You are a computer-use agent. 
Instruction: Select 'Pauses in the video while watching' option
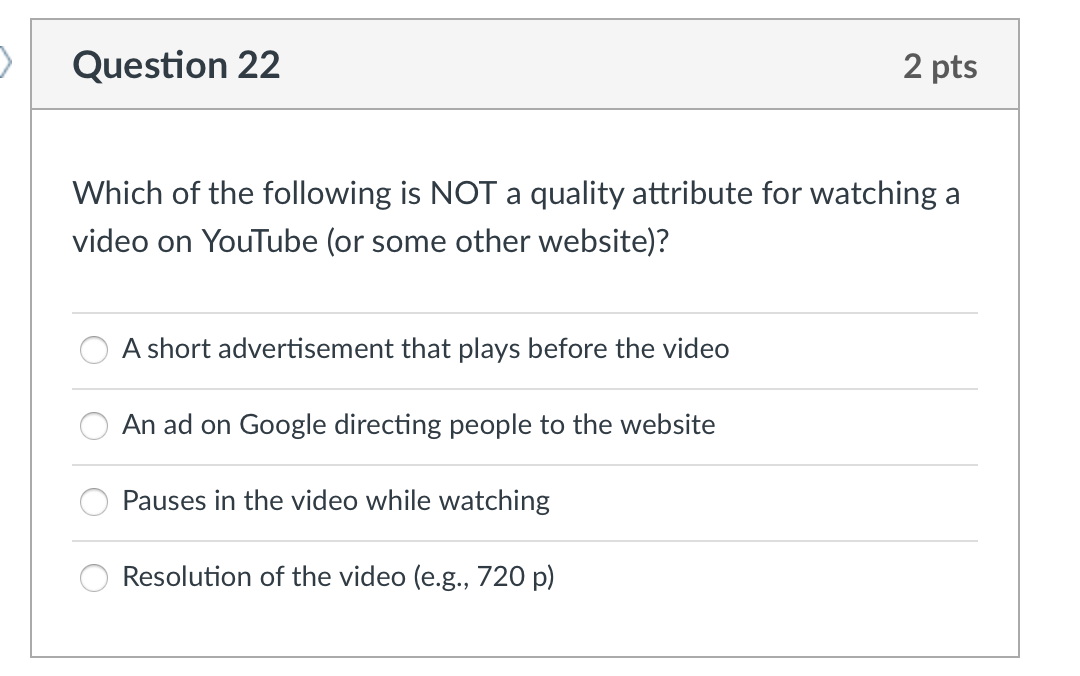[x=93, y=502]
